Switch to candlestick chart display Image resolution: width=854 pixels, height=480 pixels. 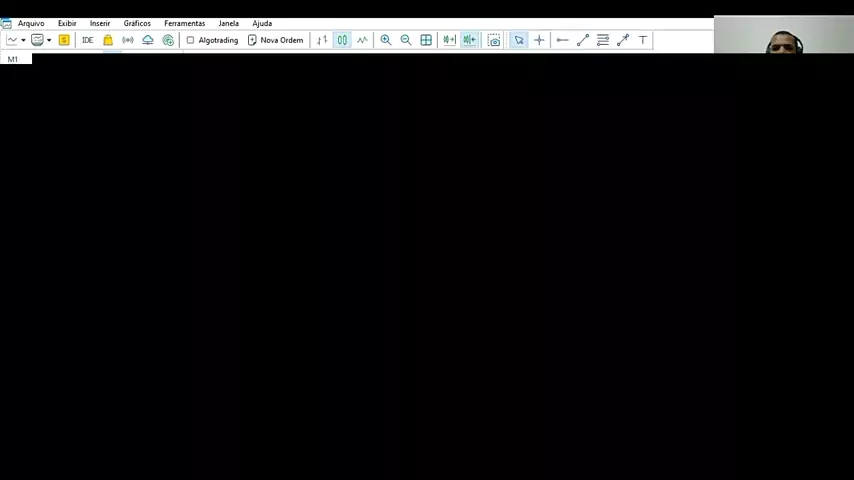(342, 40)
